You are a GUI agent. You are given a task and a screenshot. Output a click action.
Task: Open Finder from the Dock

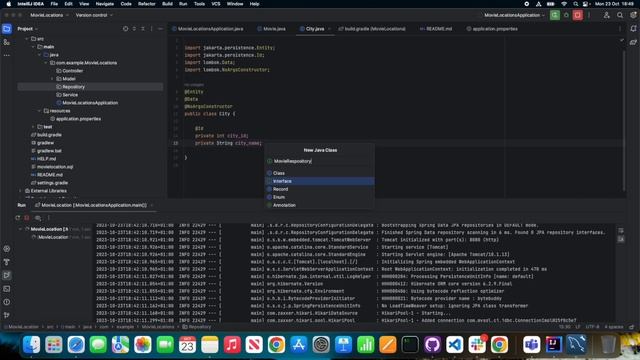31,344
